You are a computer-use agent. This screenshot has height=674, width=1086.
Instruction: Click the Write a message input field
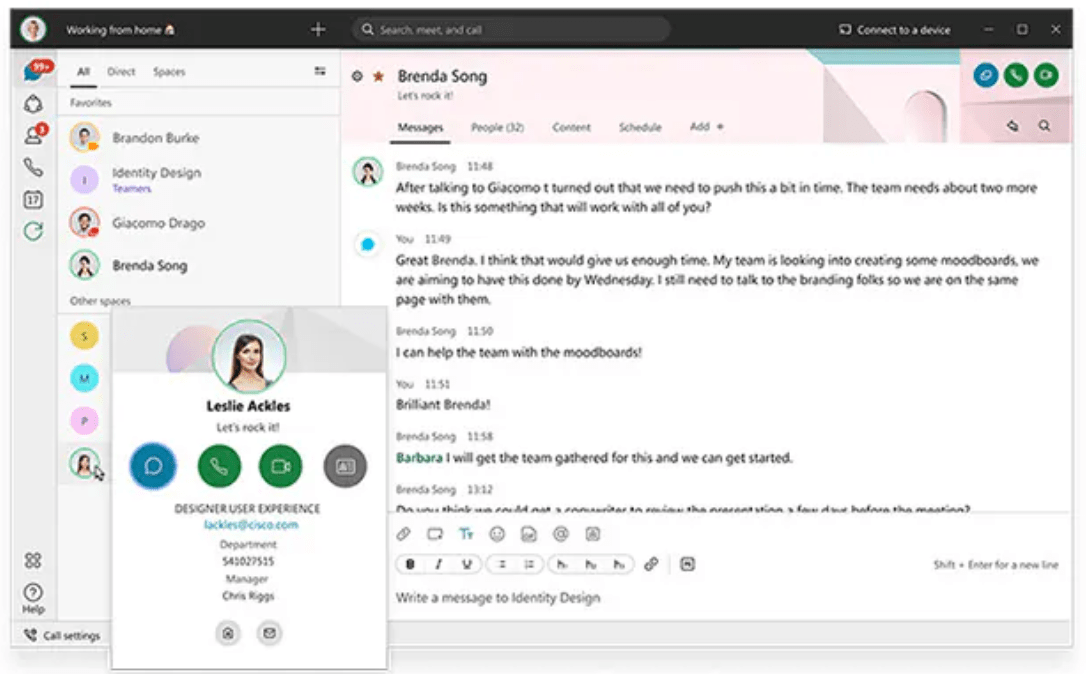(727, 597)
